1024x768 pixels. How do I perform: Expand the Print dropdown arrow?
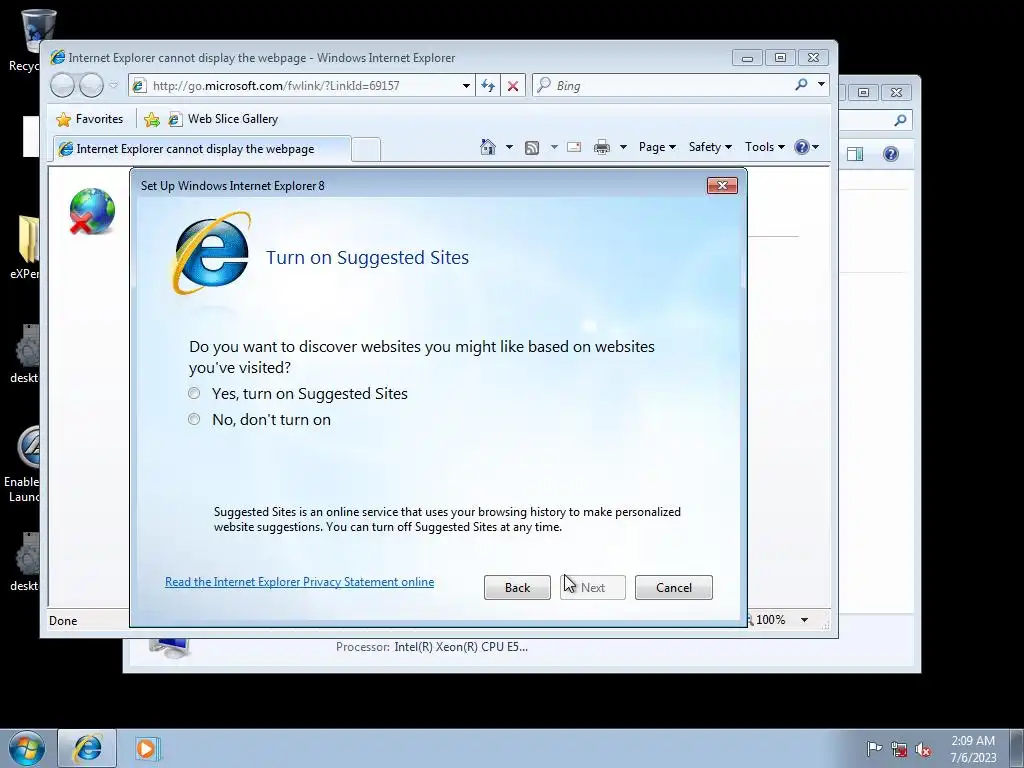[x=623, y=147]
